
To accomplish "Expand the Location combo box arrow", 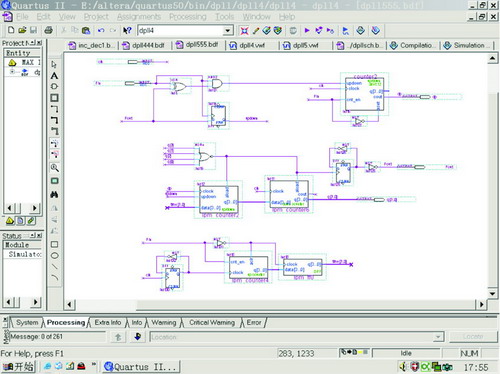I will pyautogui.click(x=439, y=337).
